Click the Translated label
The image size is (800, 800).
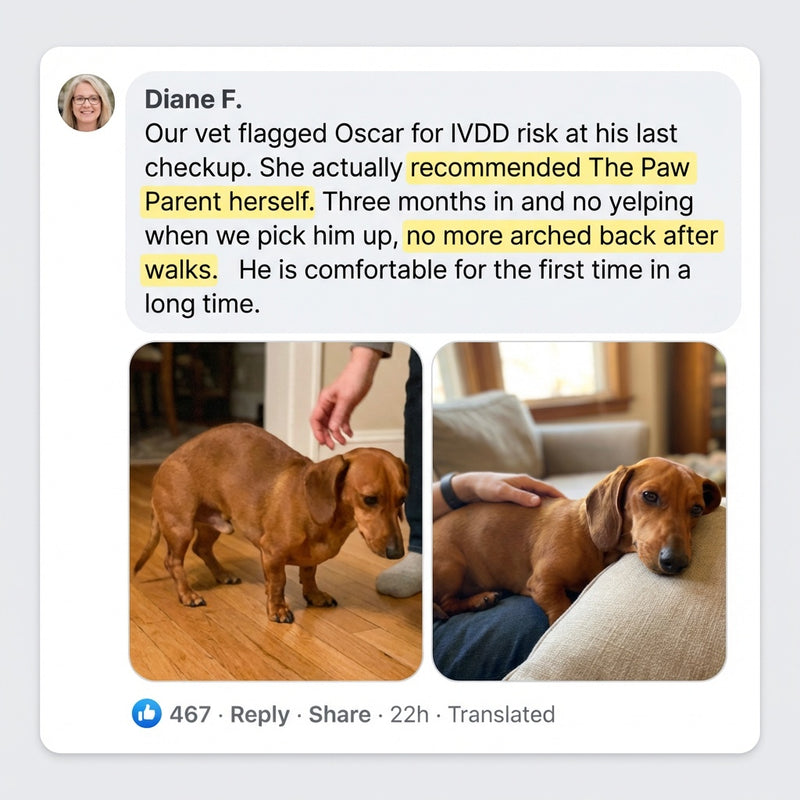(501, 714)
